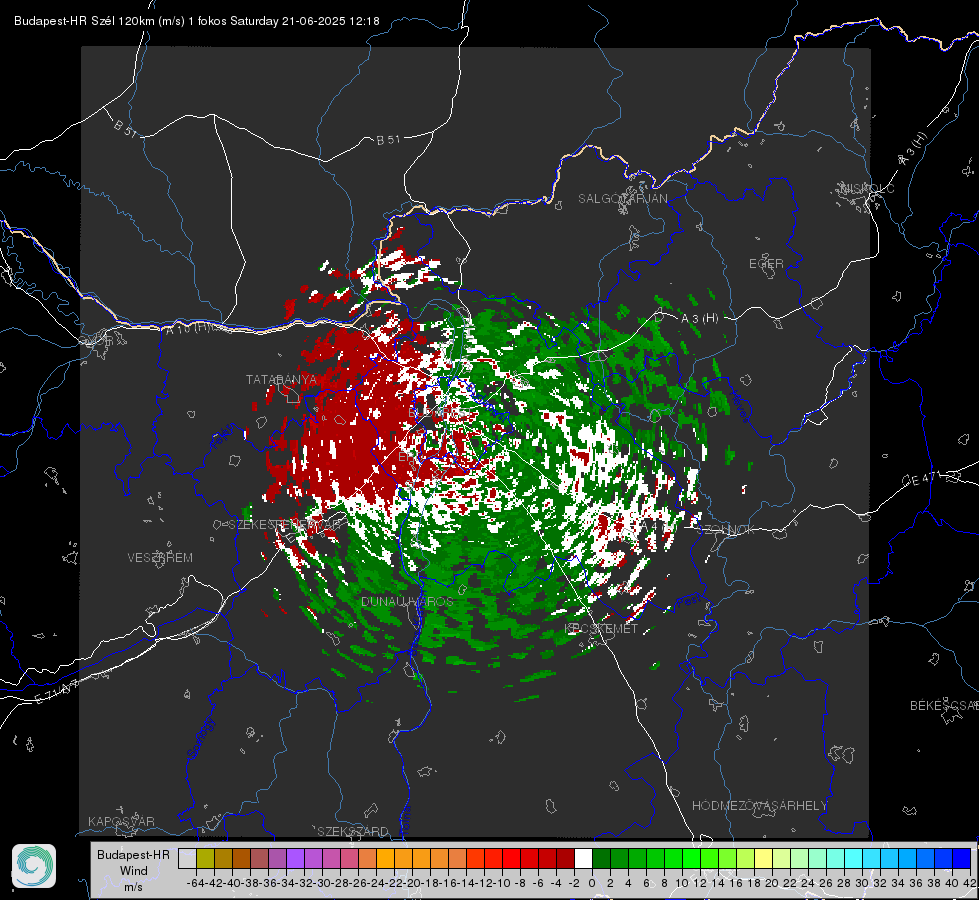Click the KECSKEMÉT city label
Screen dimensions: 979x900
601,629
